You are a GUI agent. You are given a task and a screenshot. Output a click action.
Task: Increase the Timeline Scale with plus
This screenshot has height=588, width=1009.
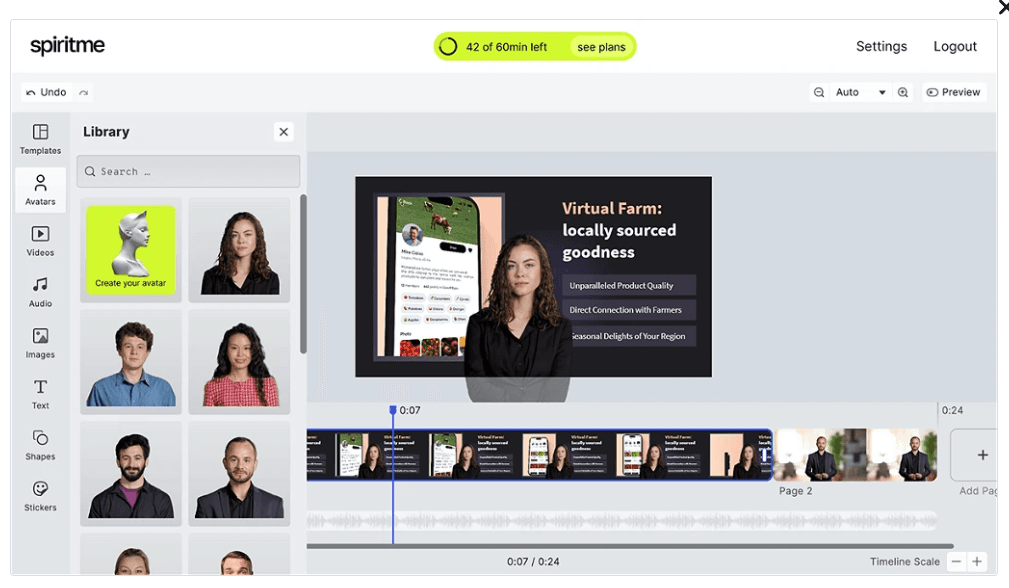coord(977,562)
